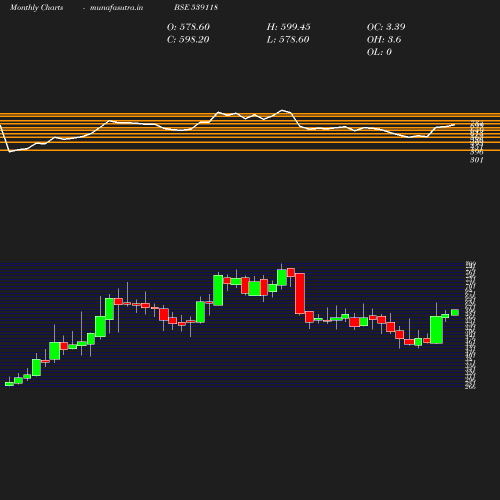Select the high value 'H: 599.45'

click(289, 27)
